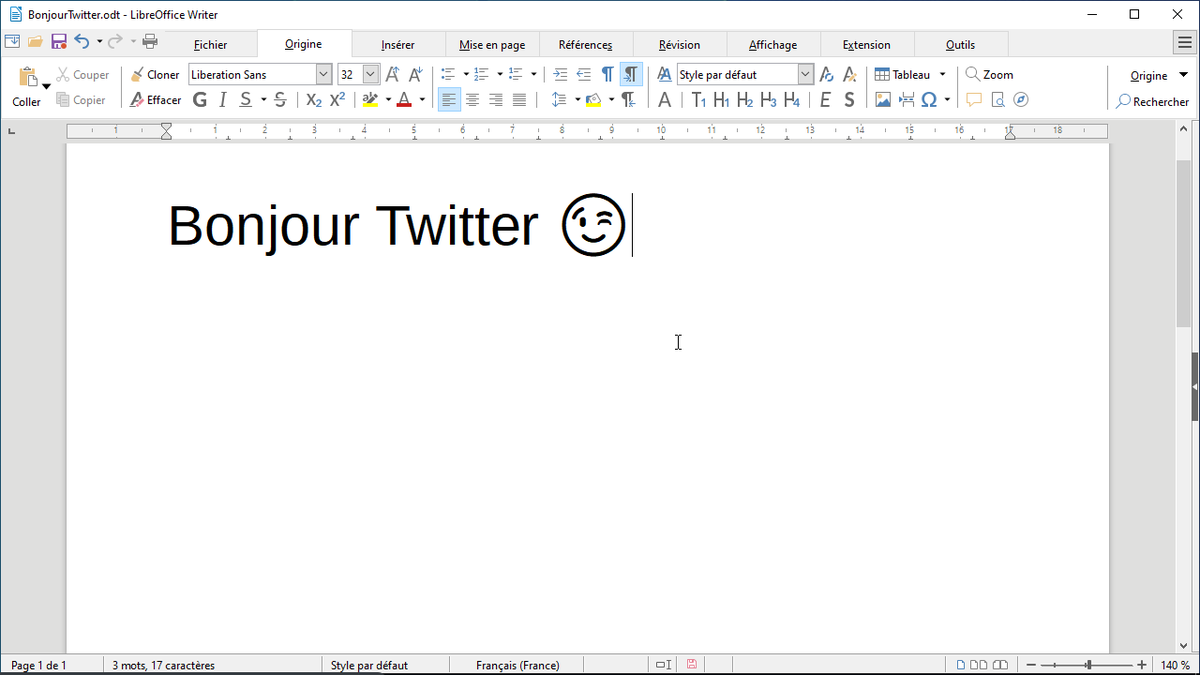Create a new style from selection icon

pyautogui.click(x=849, y=75)
